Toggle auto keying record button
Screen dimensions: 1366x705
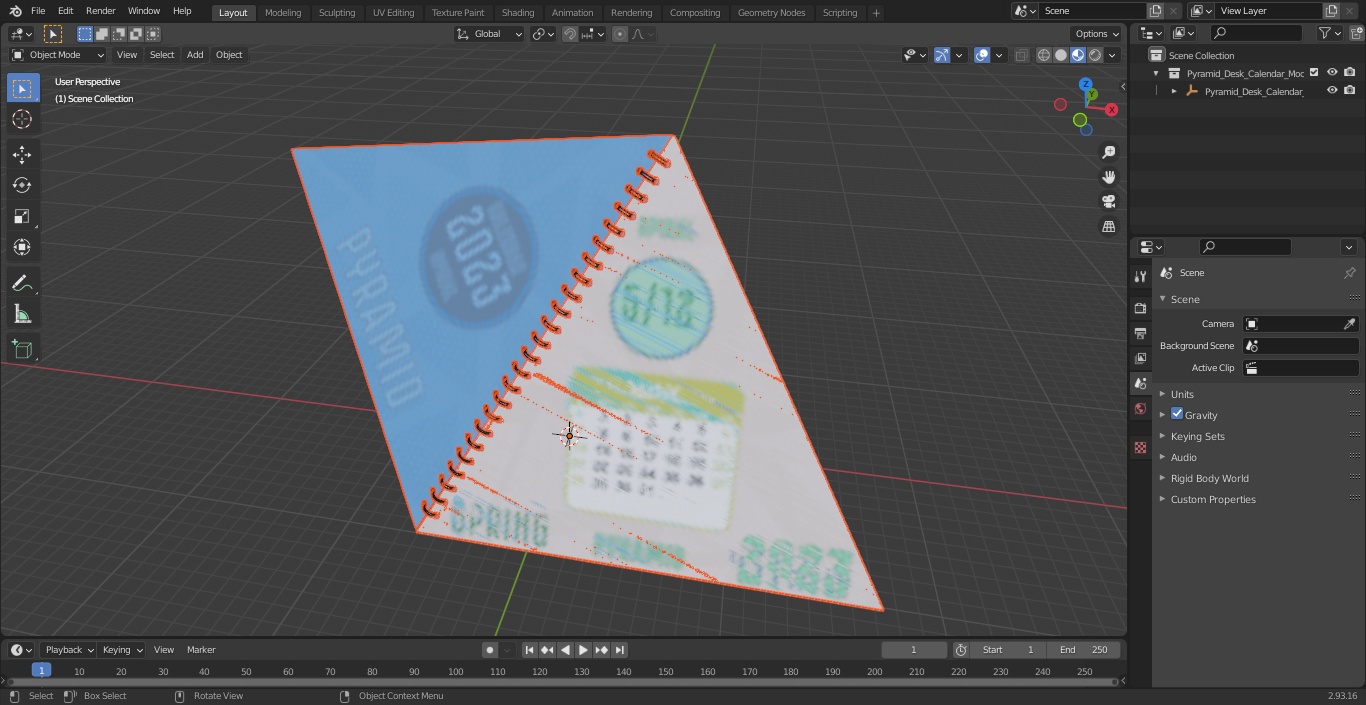pos(490,650)
